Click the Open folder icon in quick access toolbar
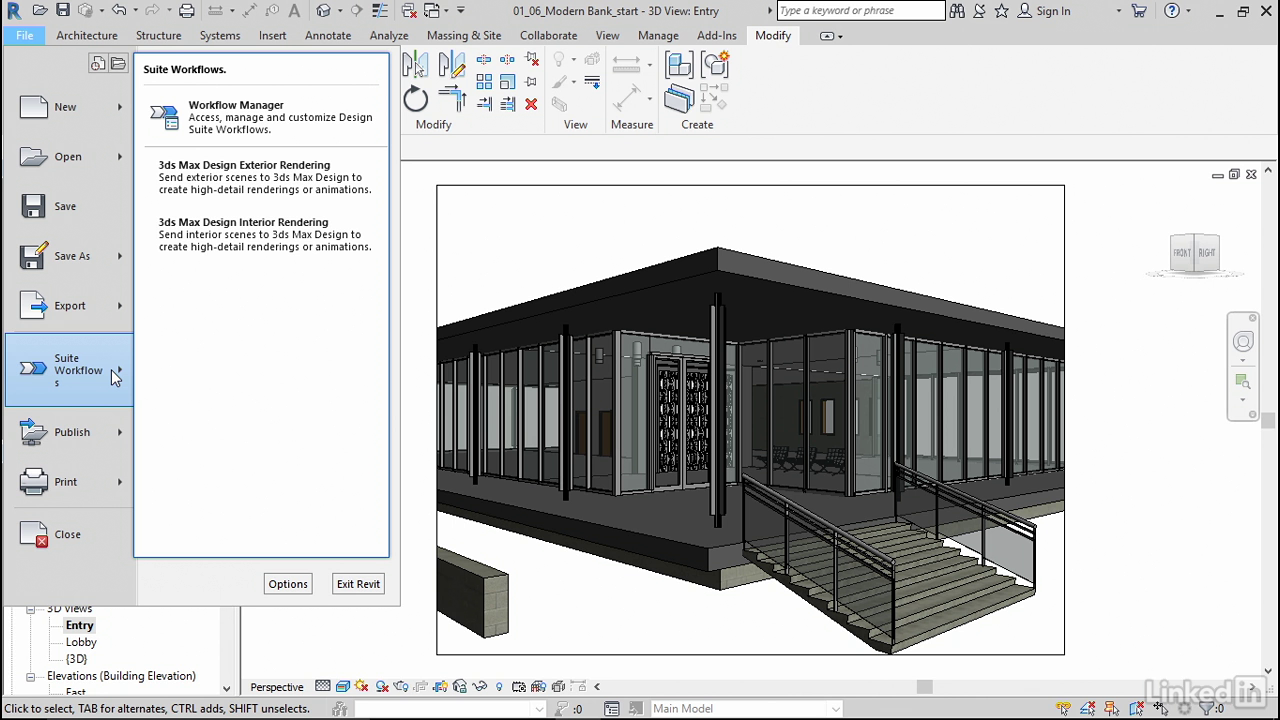Screen dimensions: 1280x720 [39, 11]
